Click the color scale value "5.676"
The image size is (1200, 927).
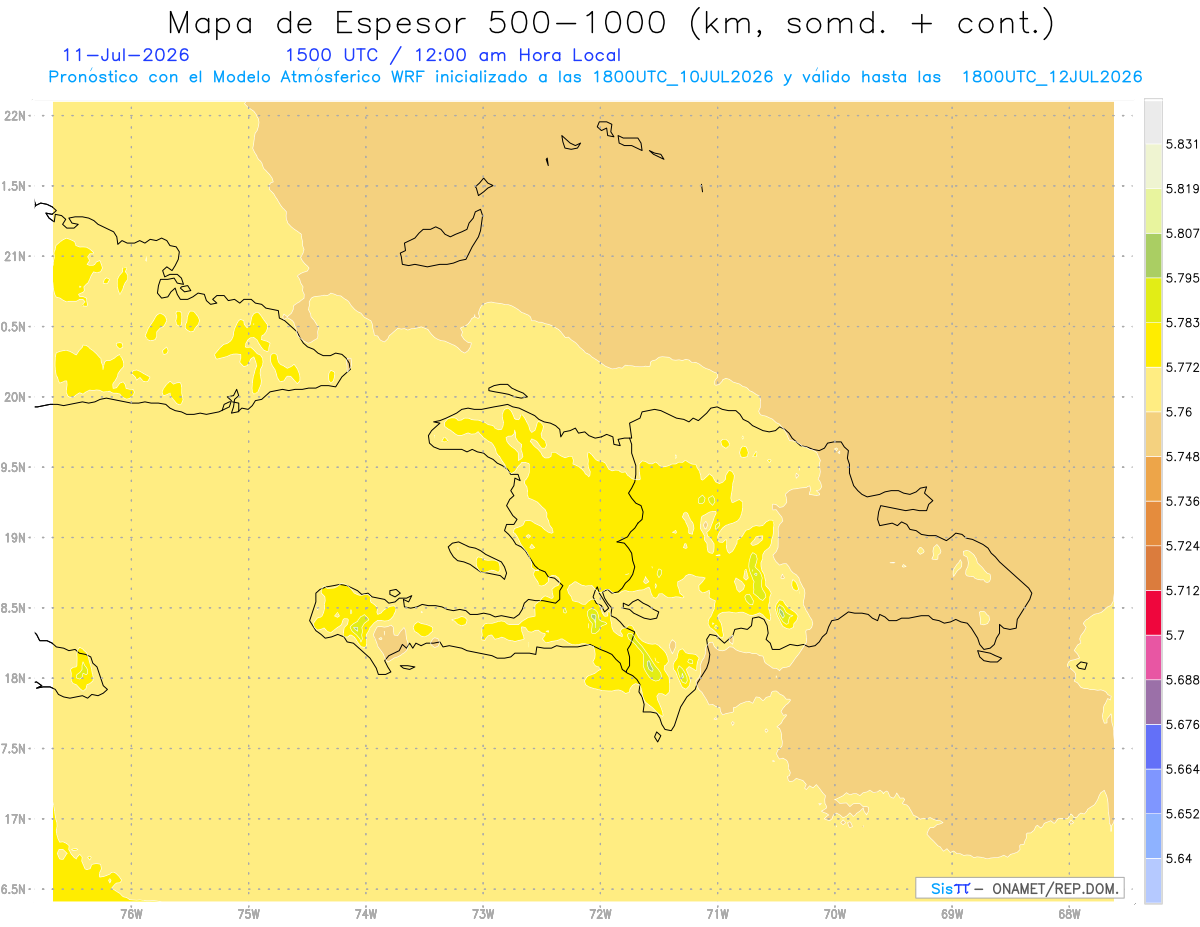coord(1183,725)
